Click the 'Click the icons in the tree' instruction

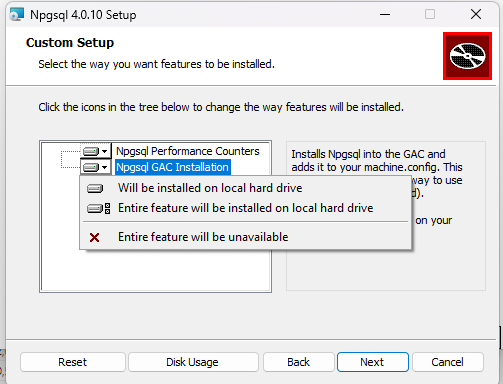(221, 107)
